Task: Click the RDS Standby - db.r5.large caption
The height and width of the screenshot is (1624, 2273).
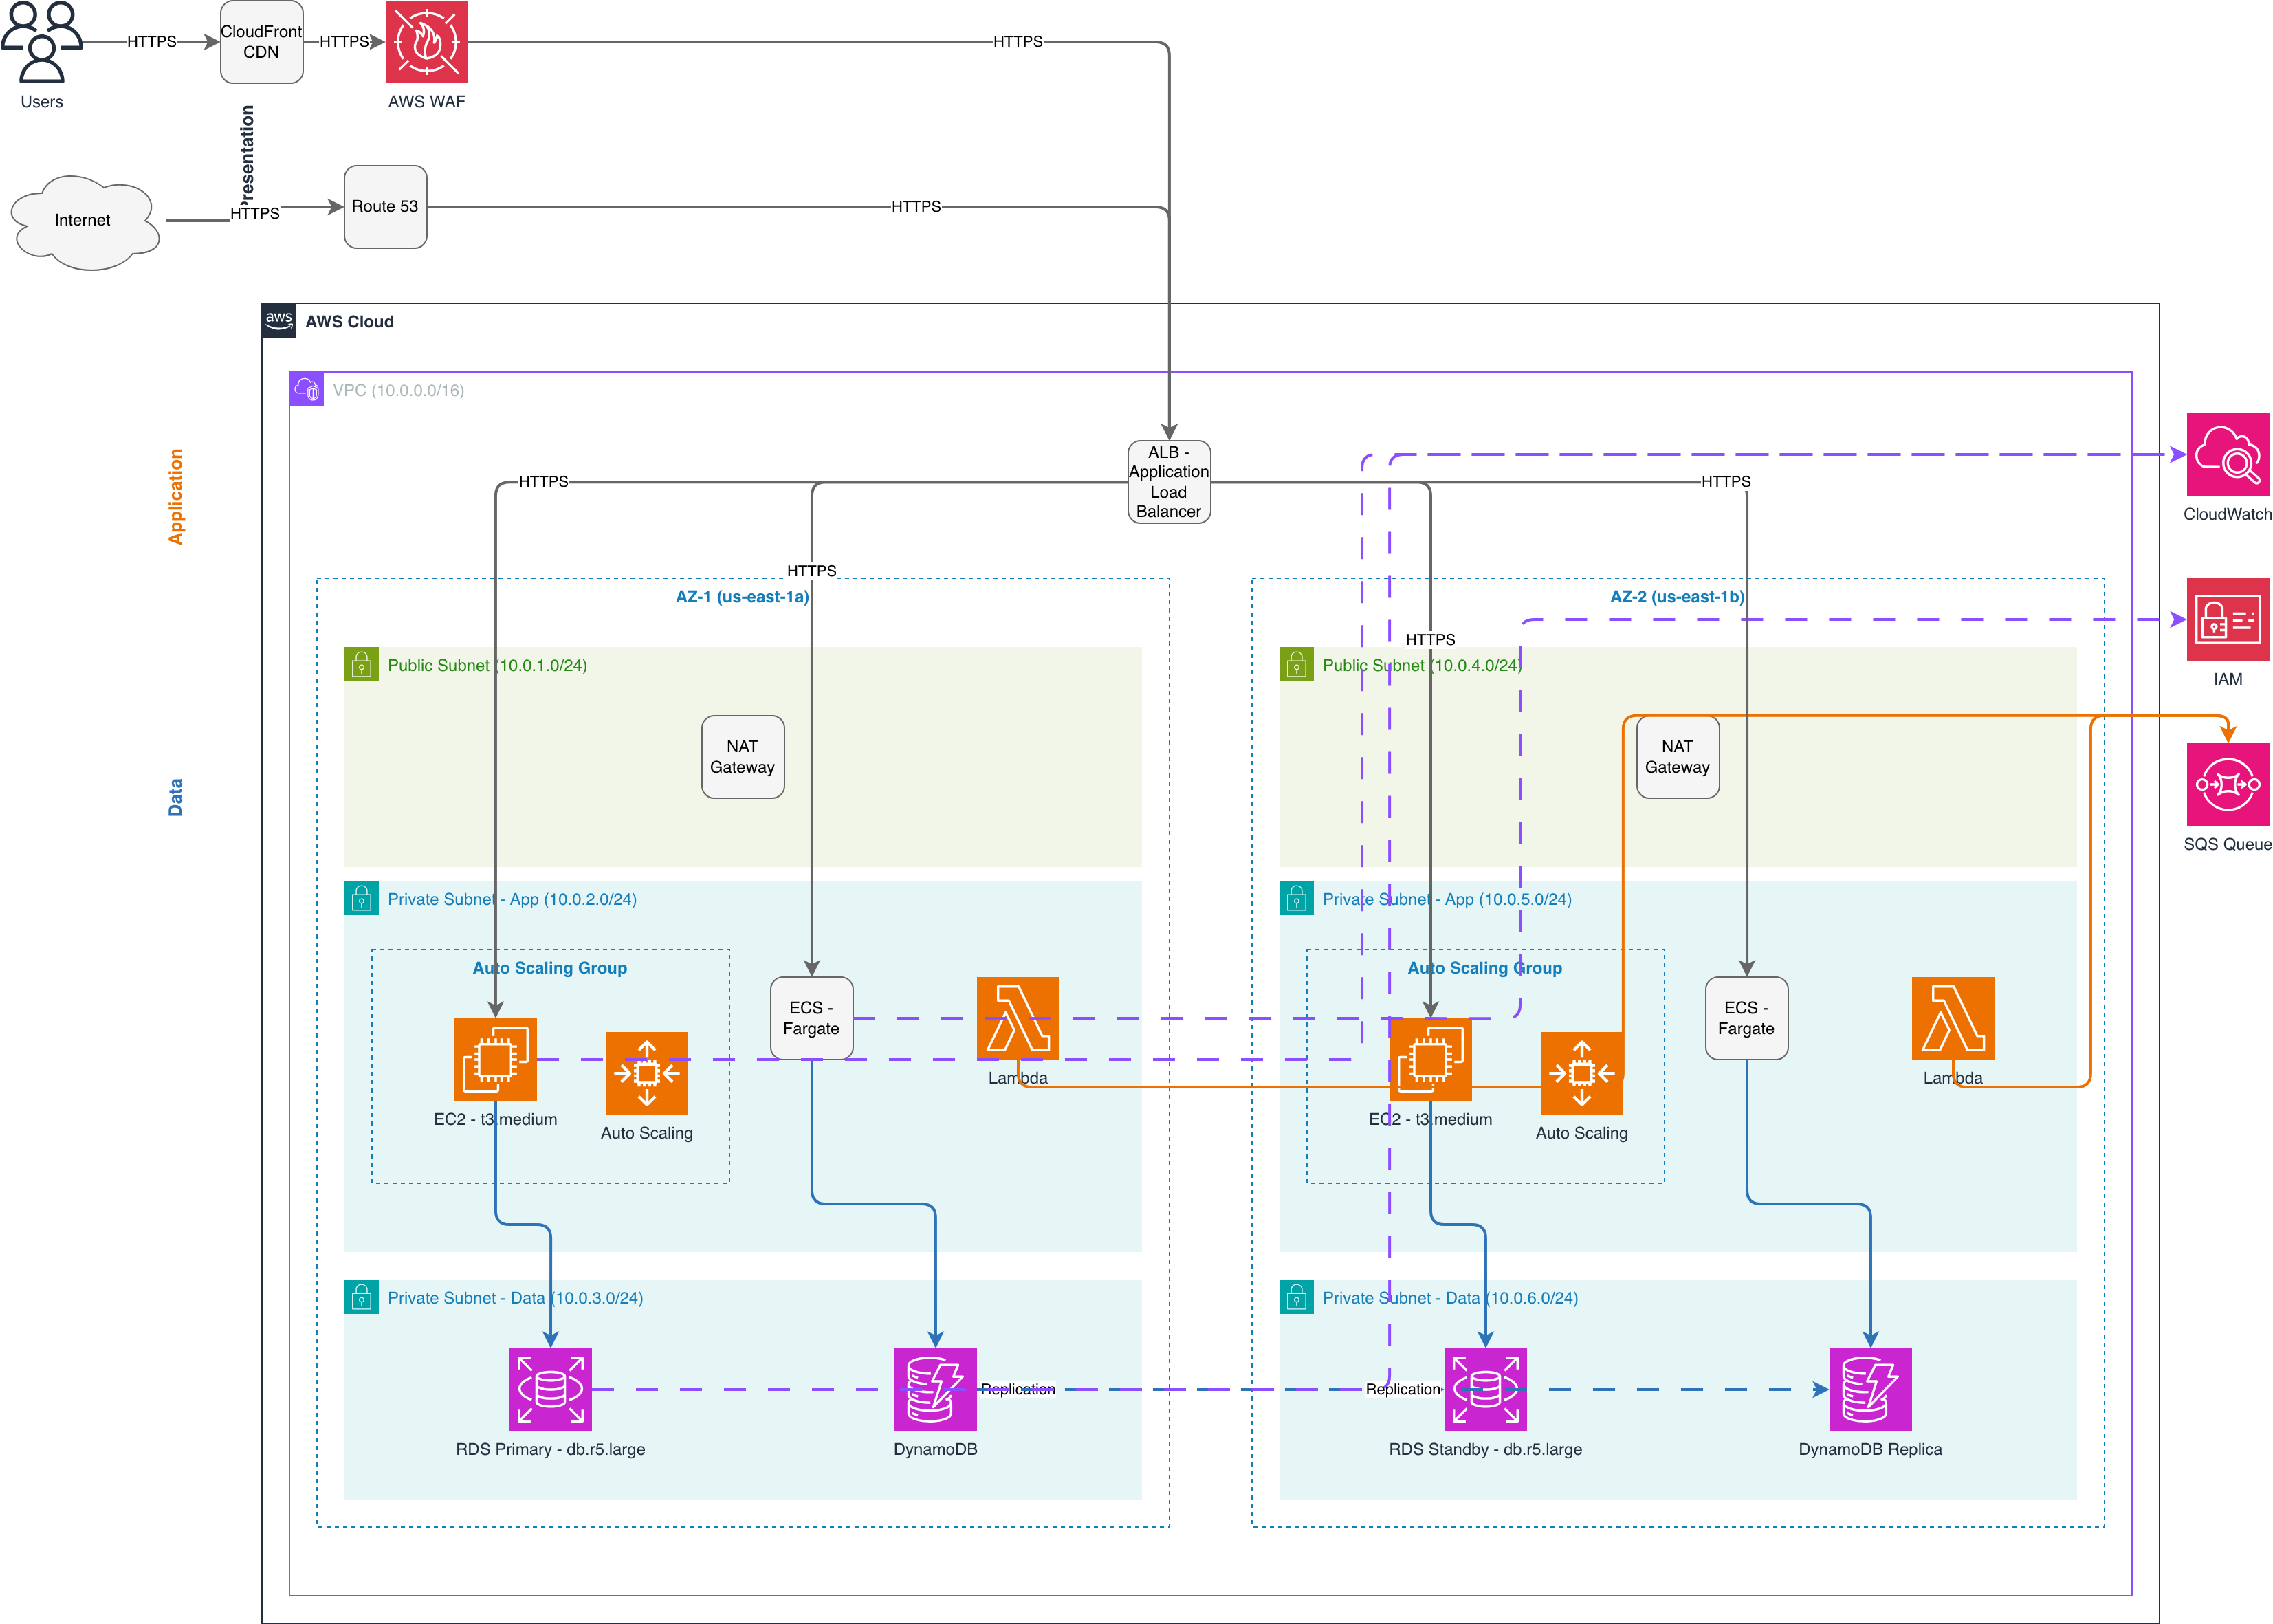Action: (x=1486, y=1449)
